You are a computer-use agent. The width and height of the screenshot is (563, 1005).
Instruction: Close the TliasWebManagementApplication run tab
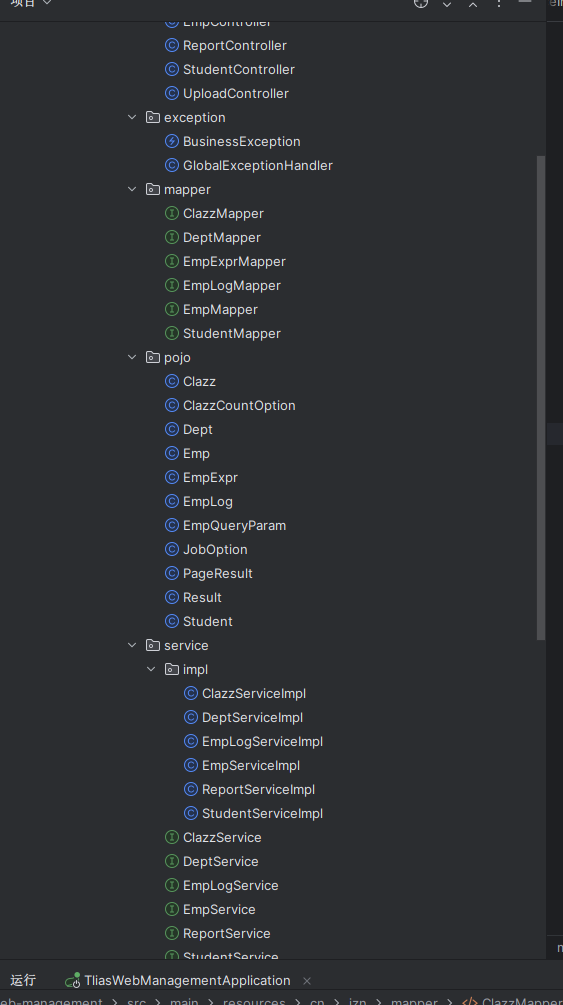click(307, 981)
